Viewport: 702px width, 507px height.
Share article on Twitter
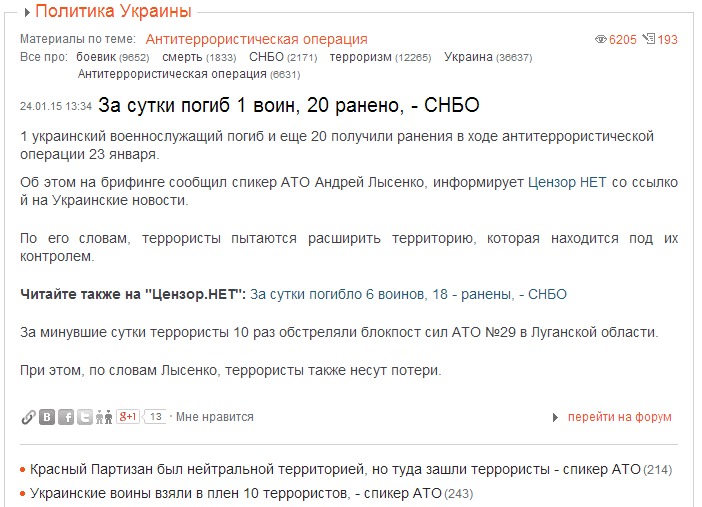(x=85, y=417)
